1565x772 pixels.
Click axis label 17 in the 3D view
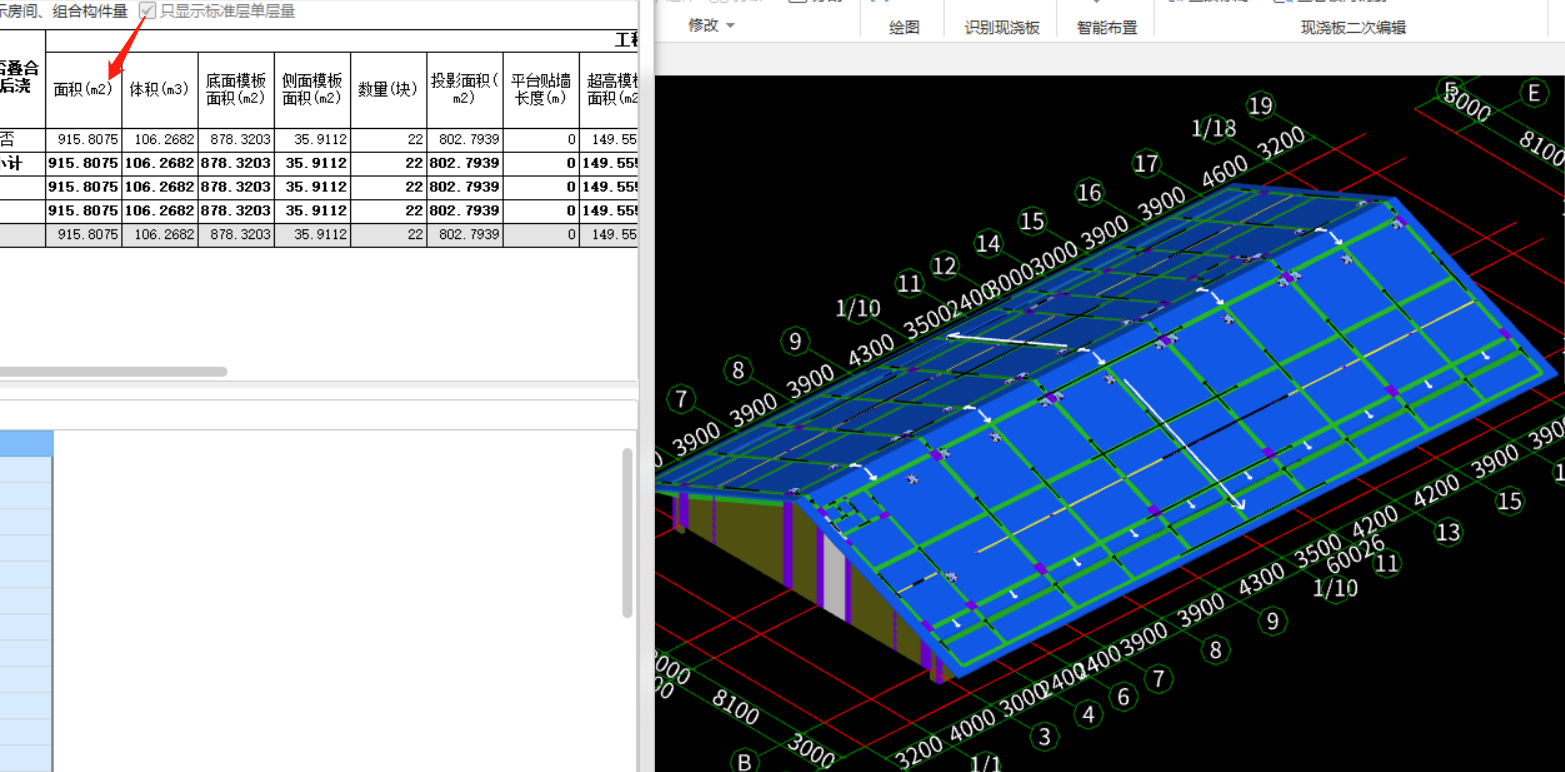1146,163
